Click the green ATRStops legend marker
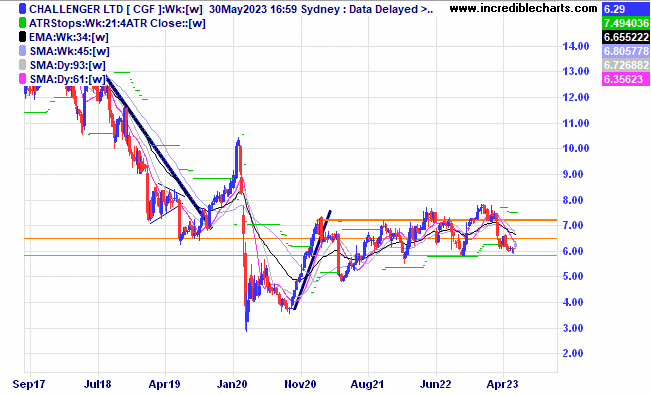 pos(22,23)
